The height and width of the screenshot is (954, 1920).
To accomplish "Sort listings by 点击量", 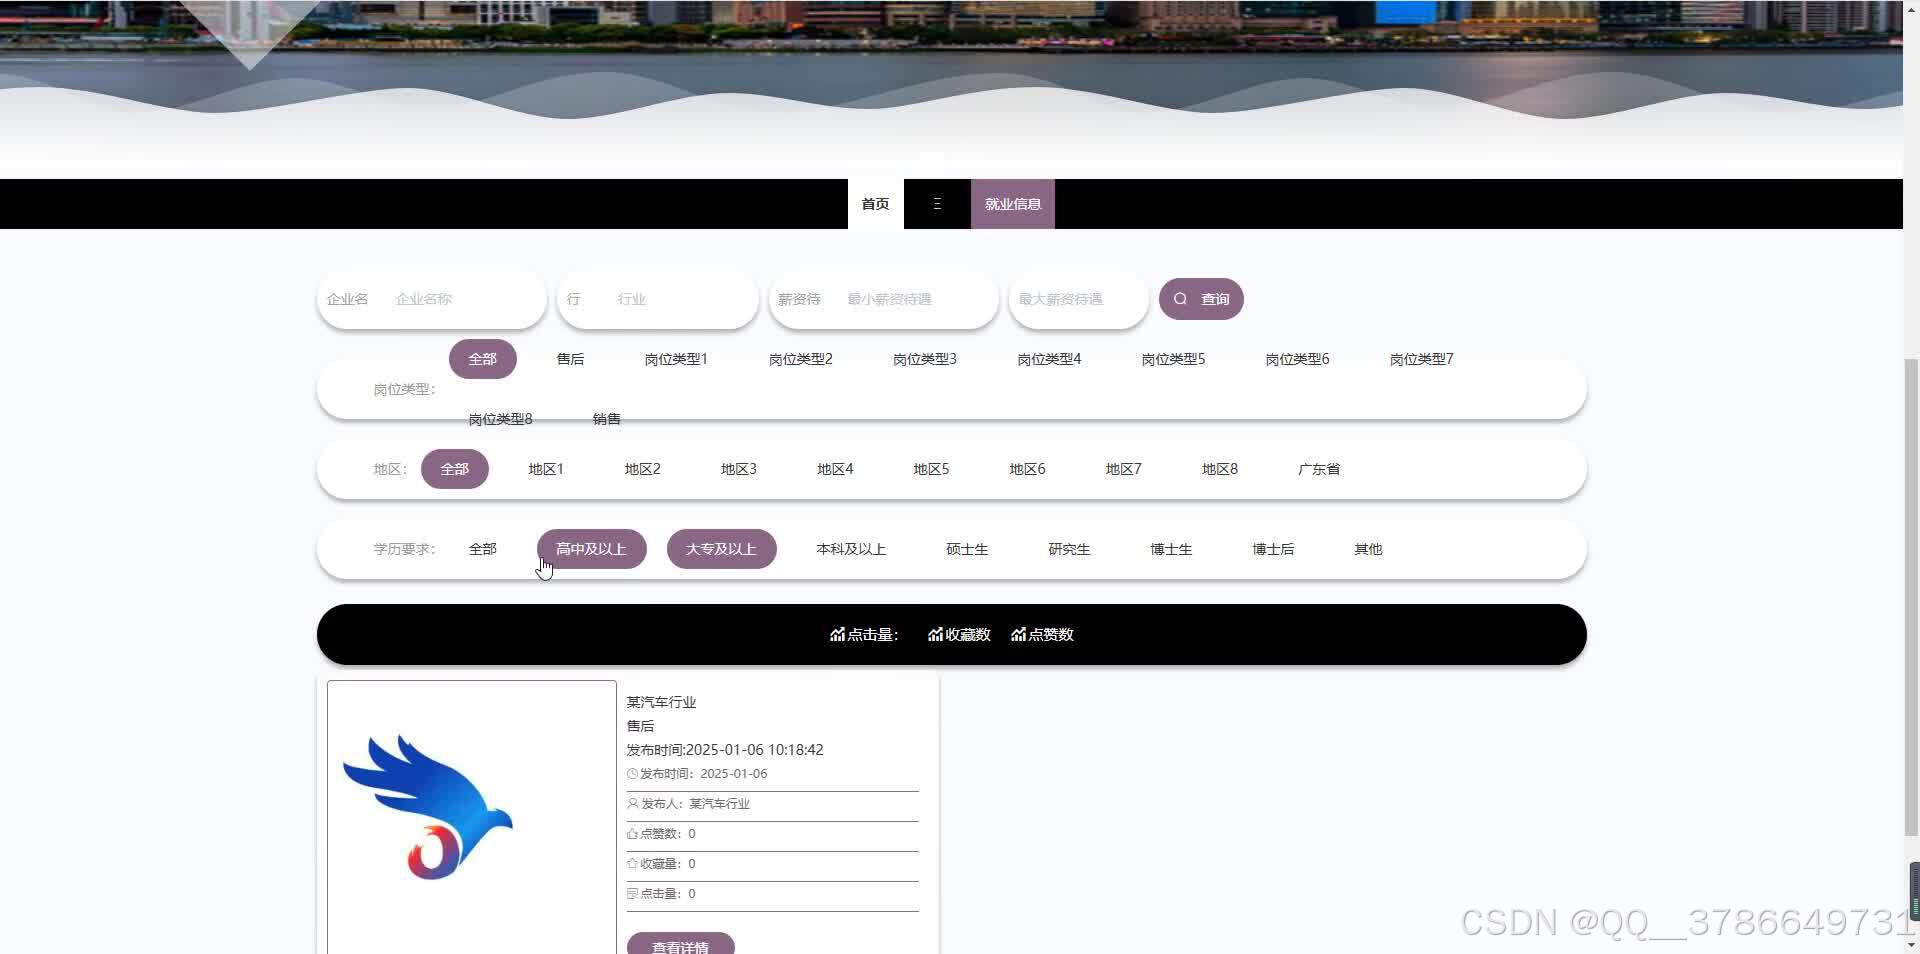I will tap(864, 635).
